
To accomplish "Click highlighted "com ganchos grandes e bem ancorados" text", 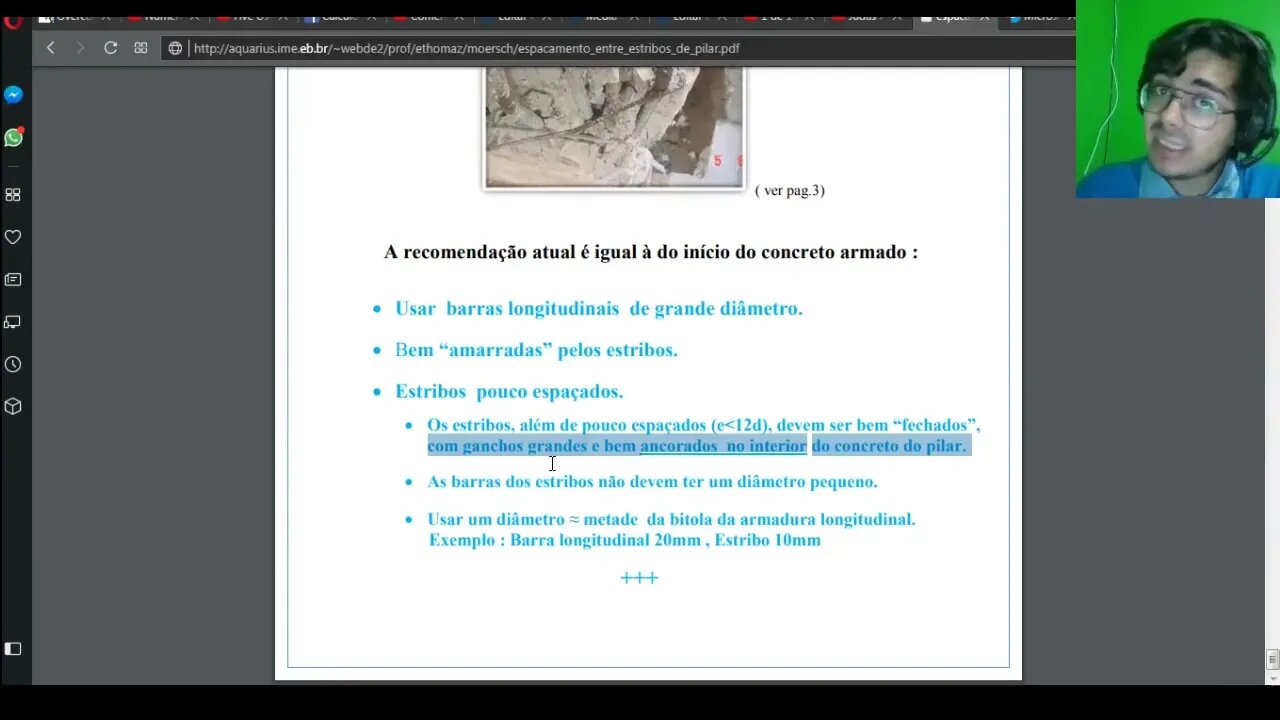I will pyautogui.click(x=697, y=446).
